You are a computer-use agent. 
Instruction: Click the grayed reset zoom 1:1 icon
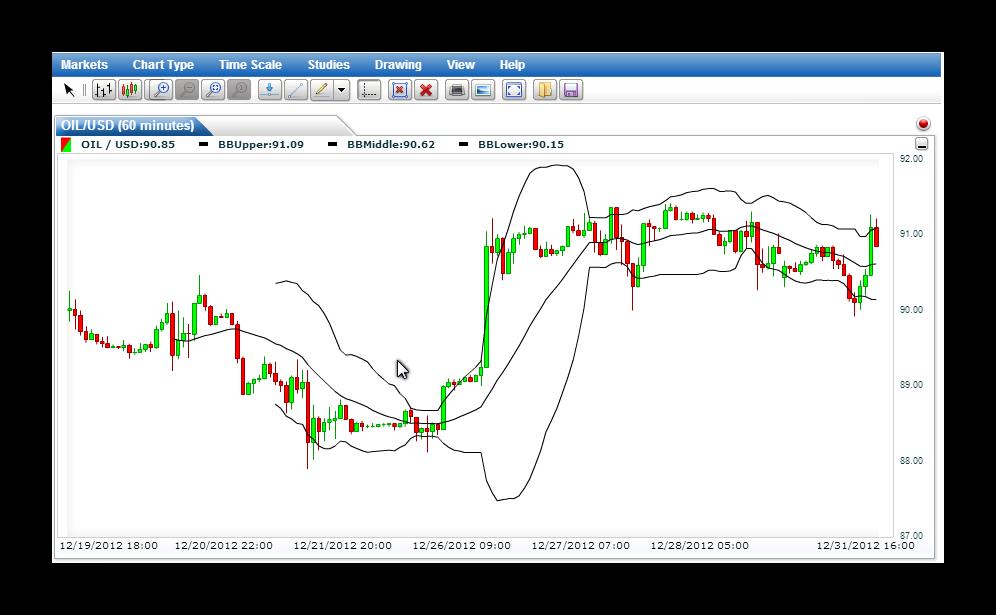(x=239, y=90)
